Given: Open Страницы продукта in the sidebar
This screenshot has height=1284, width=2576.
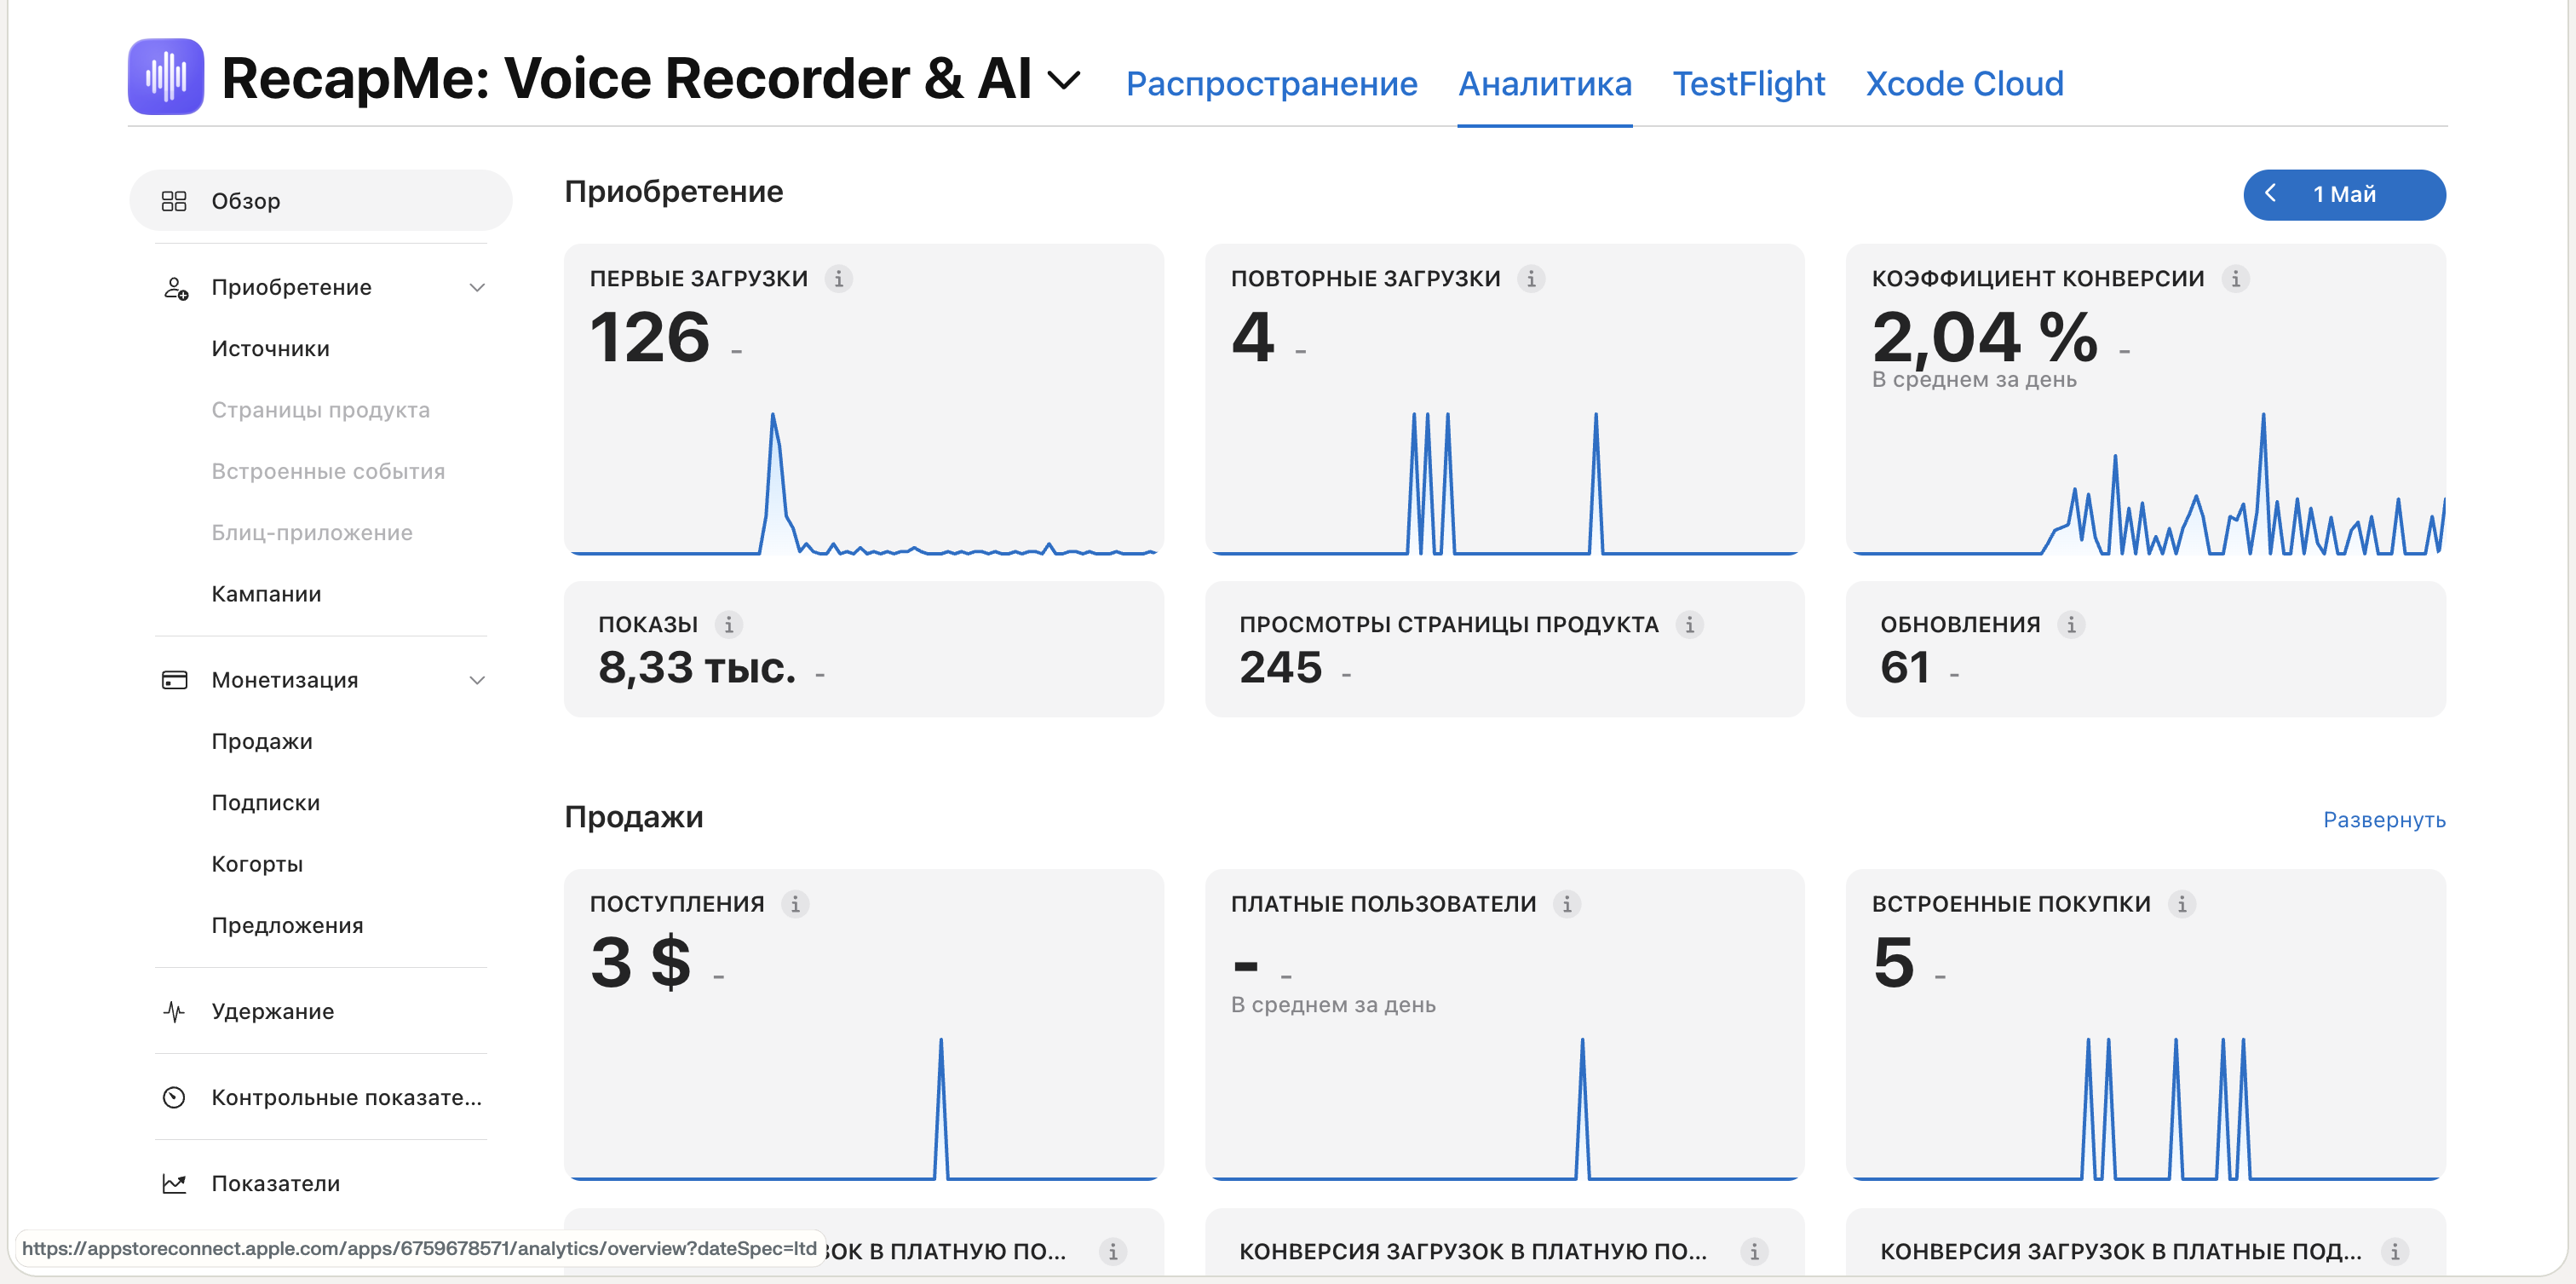Looking at the screenshot, I should point(320,410).
